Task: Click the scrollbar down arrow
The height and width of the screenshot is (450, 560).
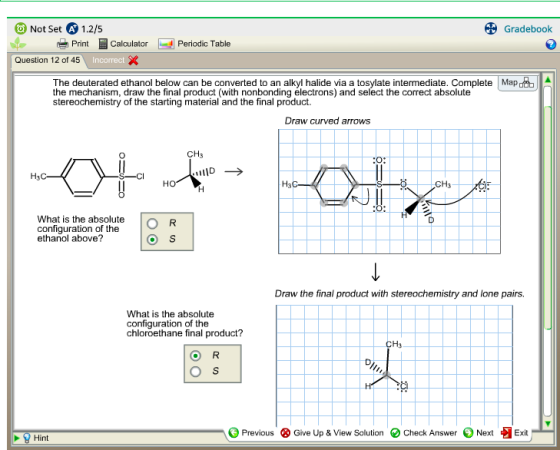Action: pos(548,424)
